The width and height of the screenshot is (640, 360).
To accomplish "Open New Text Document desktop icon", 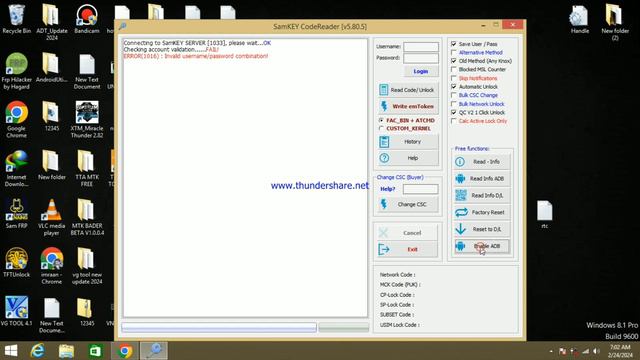I will [87, 71].
